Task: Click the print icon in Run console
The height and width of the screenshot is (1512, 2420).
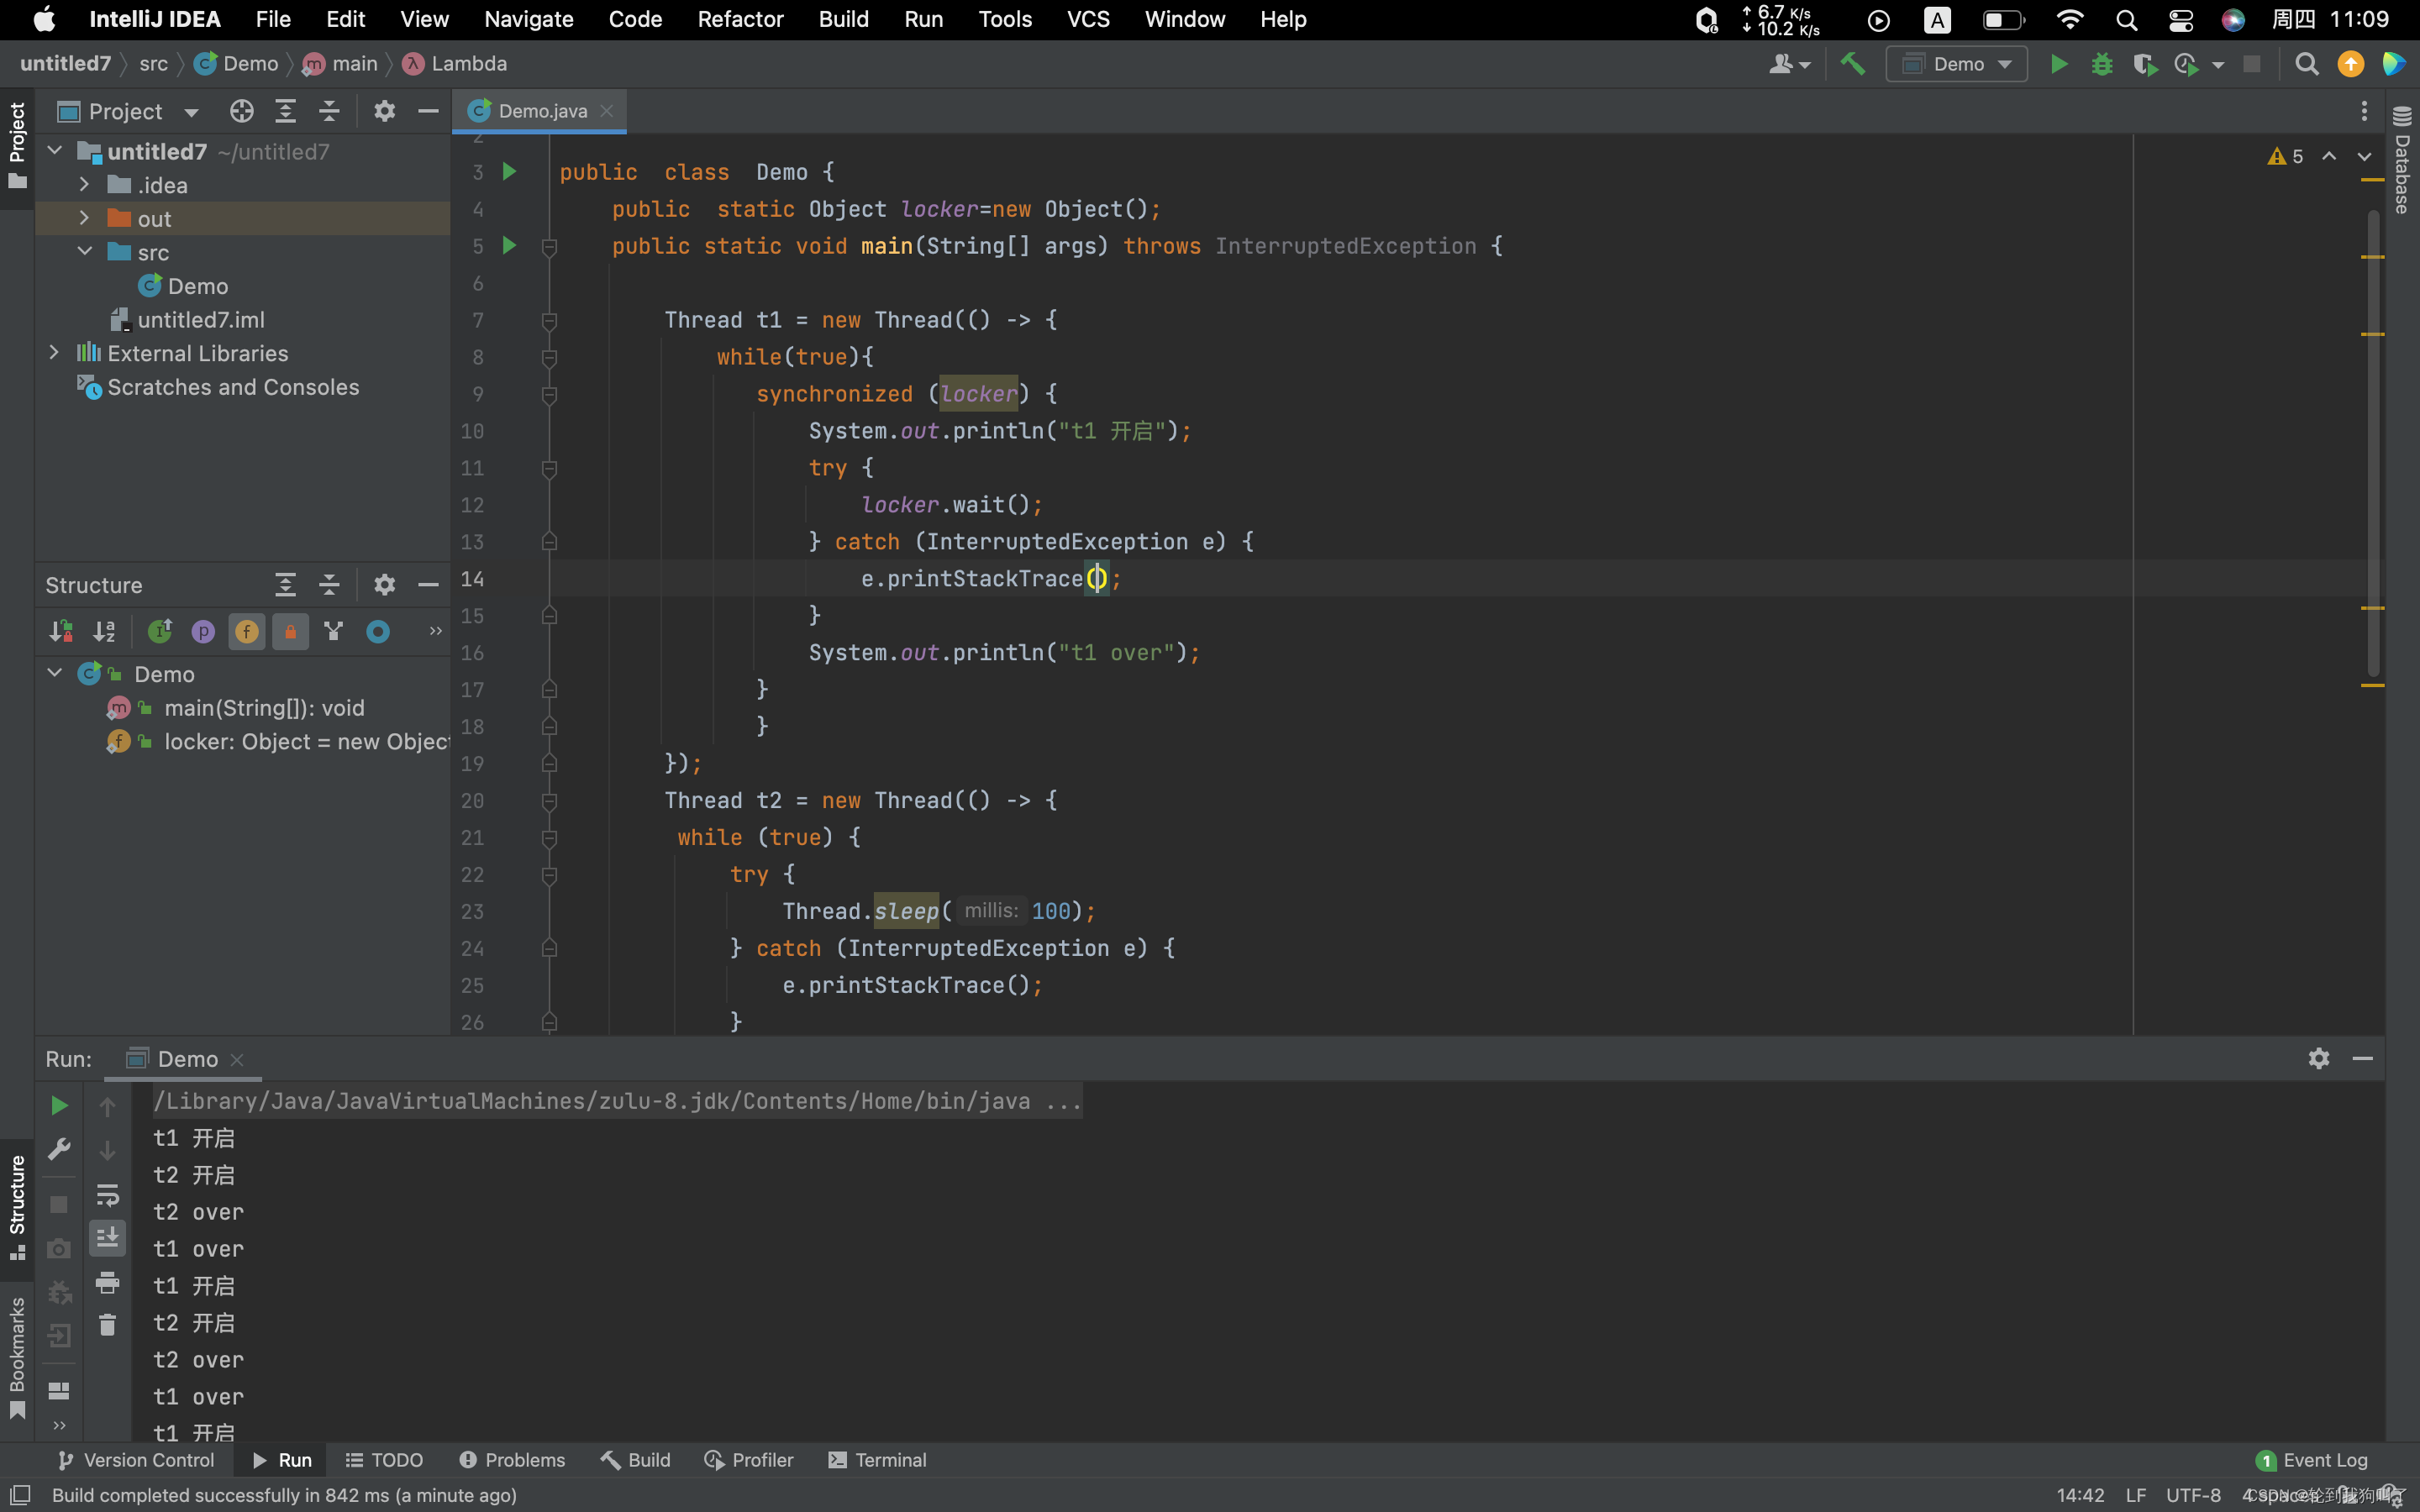Action: [107, 1282]
